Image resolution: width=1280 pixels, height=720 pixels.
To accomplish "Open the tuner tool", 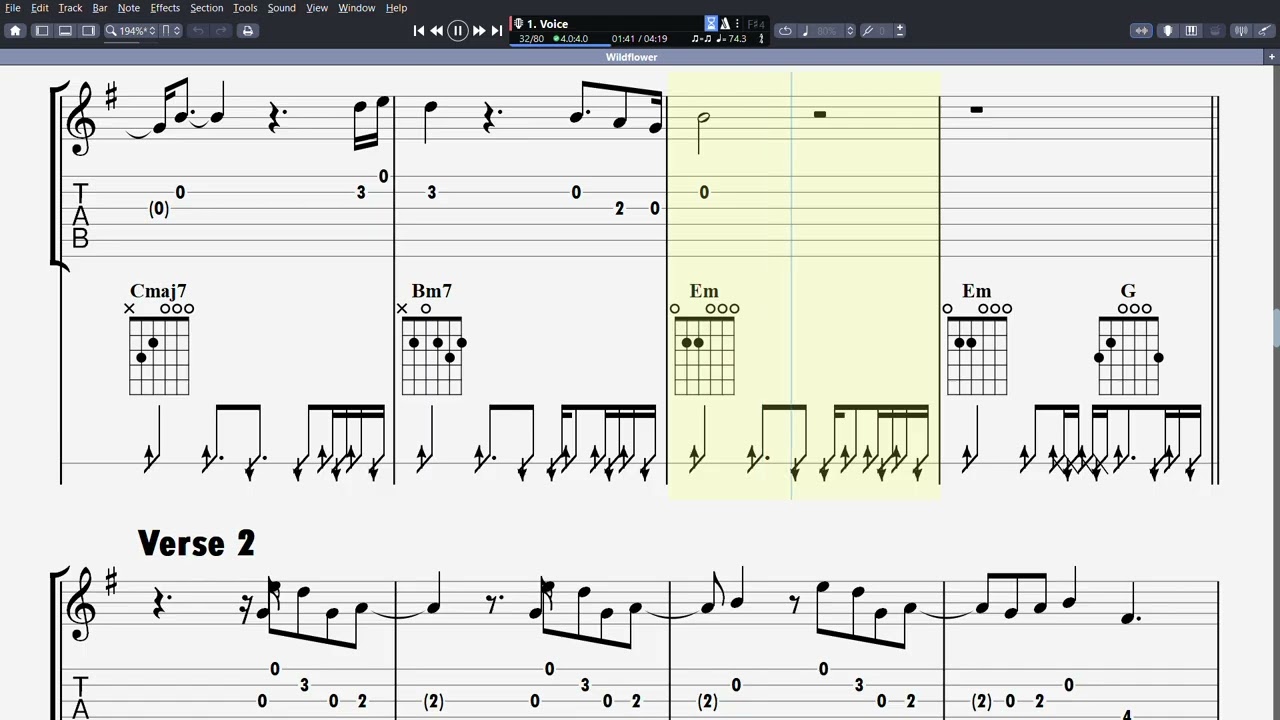I will coord(1241,31).
